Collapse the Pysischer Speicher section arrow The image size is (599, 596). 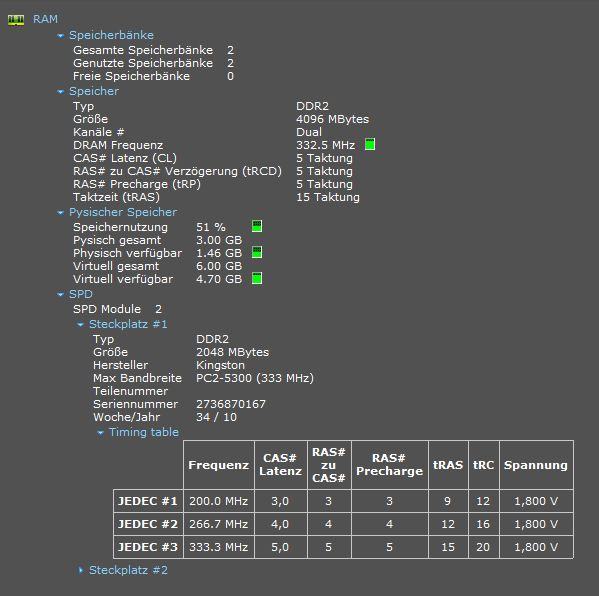coord(60,213)
